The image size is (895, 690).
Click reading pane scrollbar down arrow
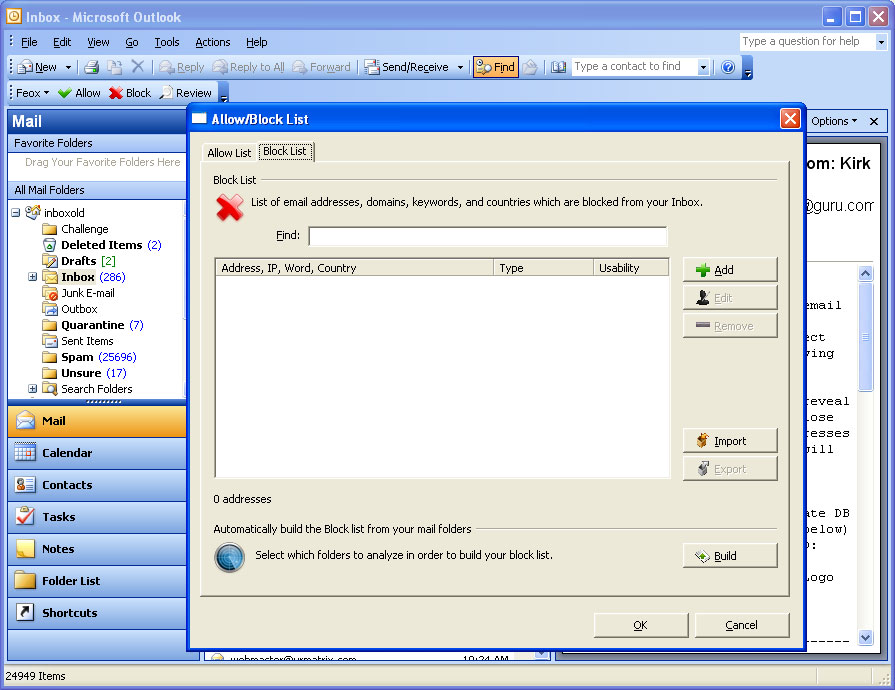866,637
